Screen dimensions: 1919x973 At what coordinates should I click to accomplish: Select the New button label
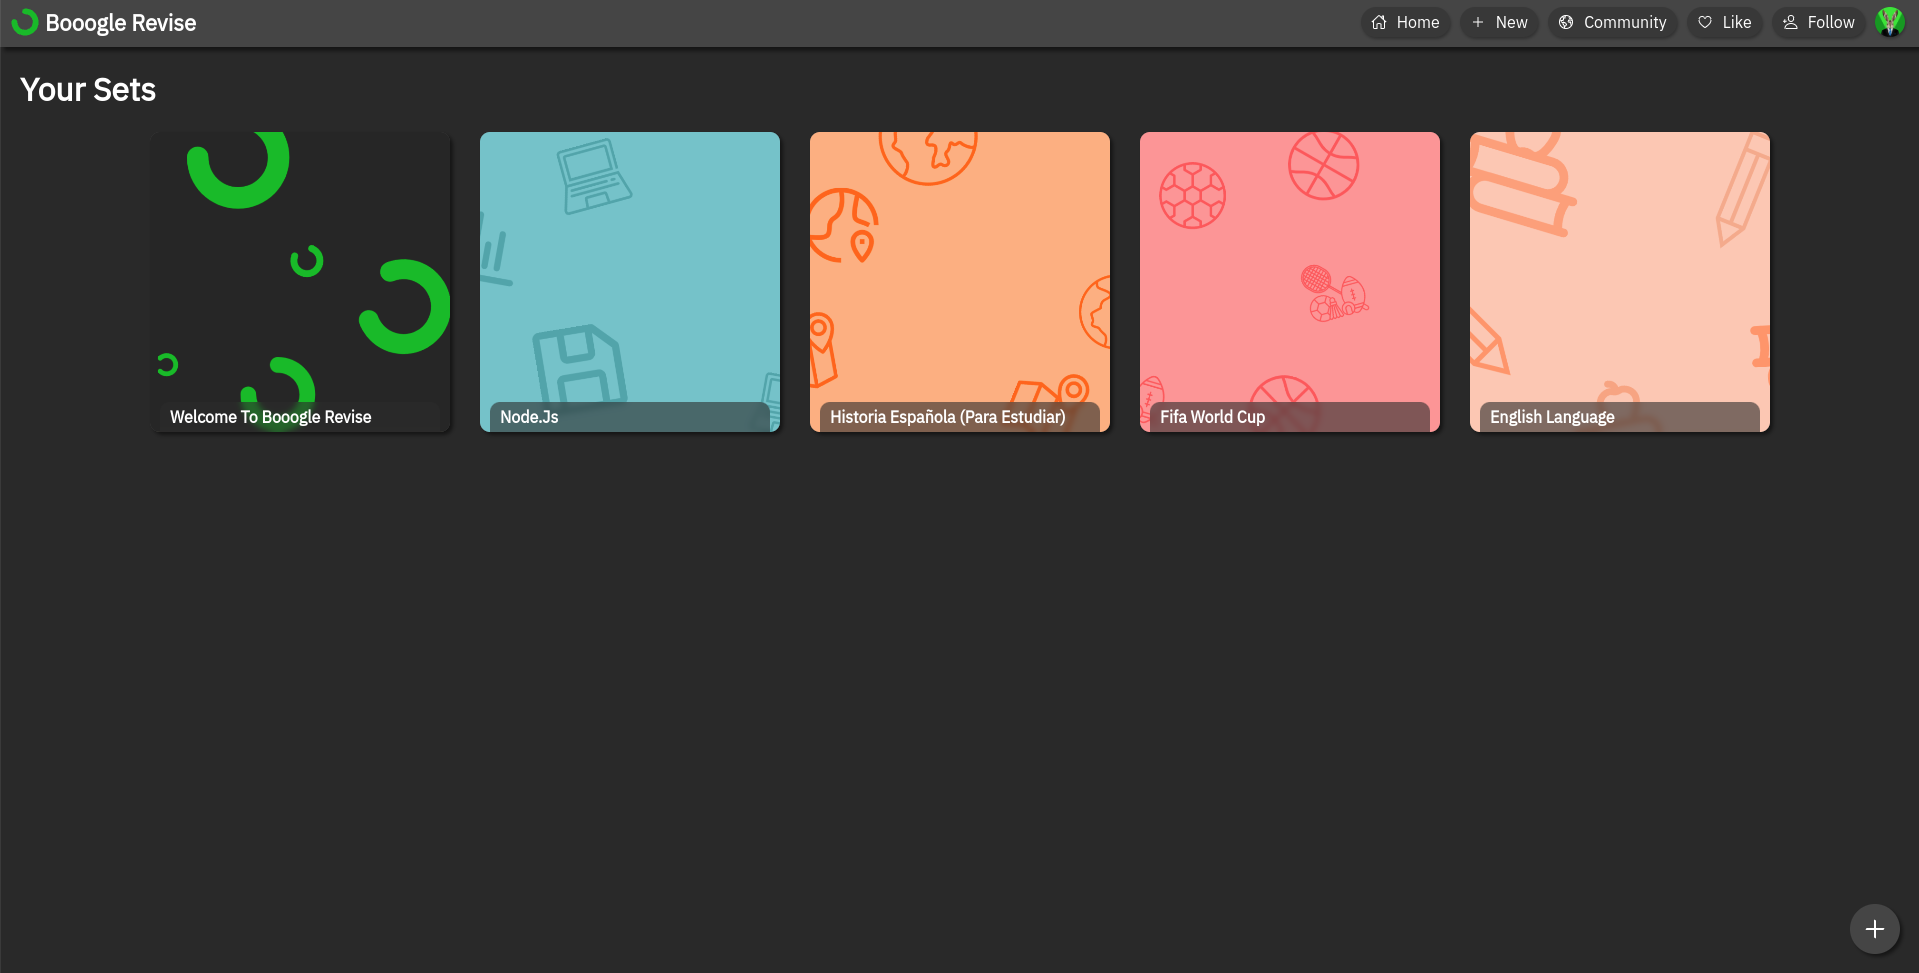(x=1511, y=22)
